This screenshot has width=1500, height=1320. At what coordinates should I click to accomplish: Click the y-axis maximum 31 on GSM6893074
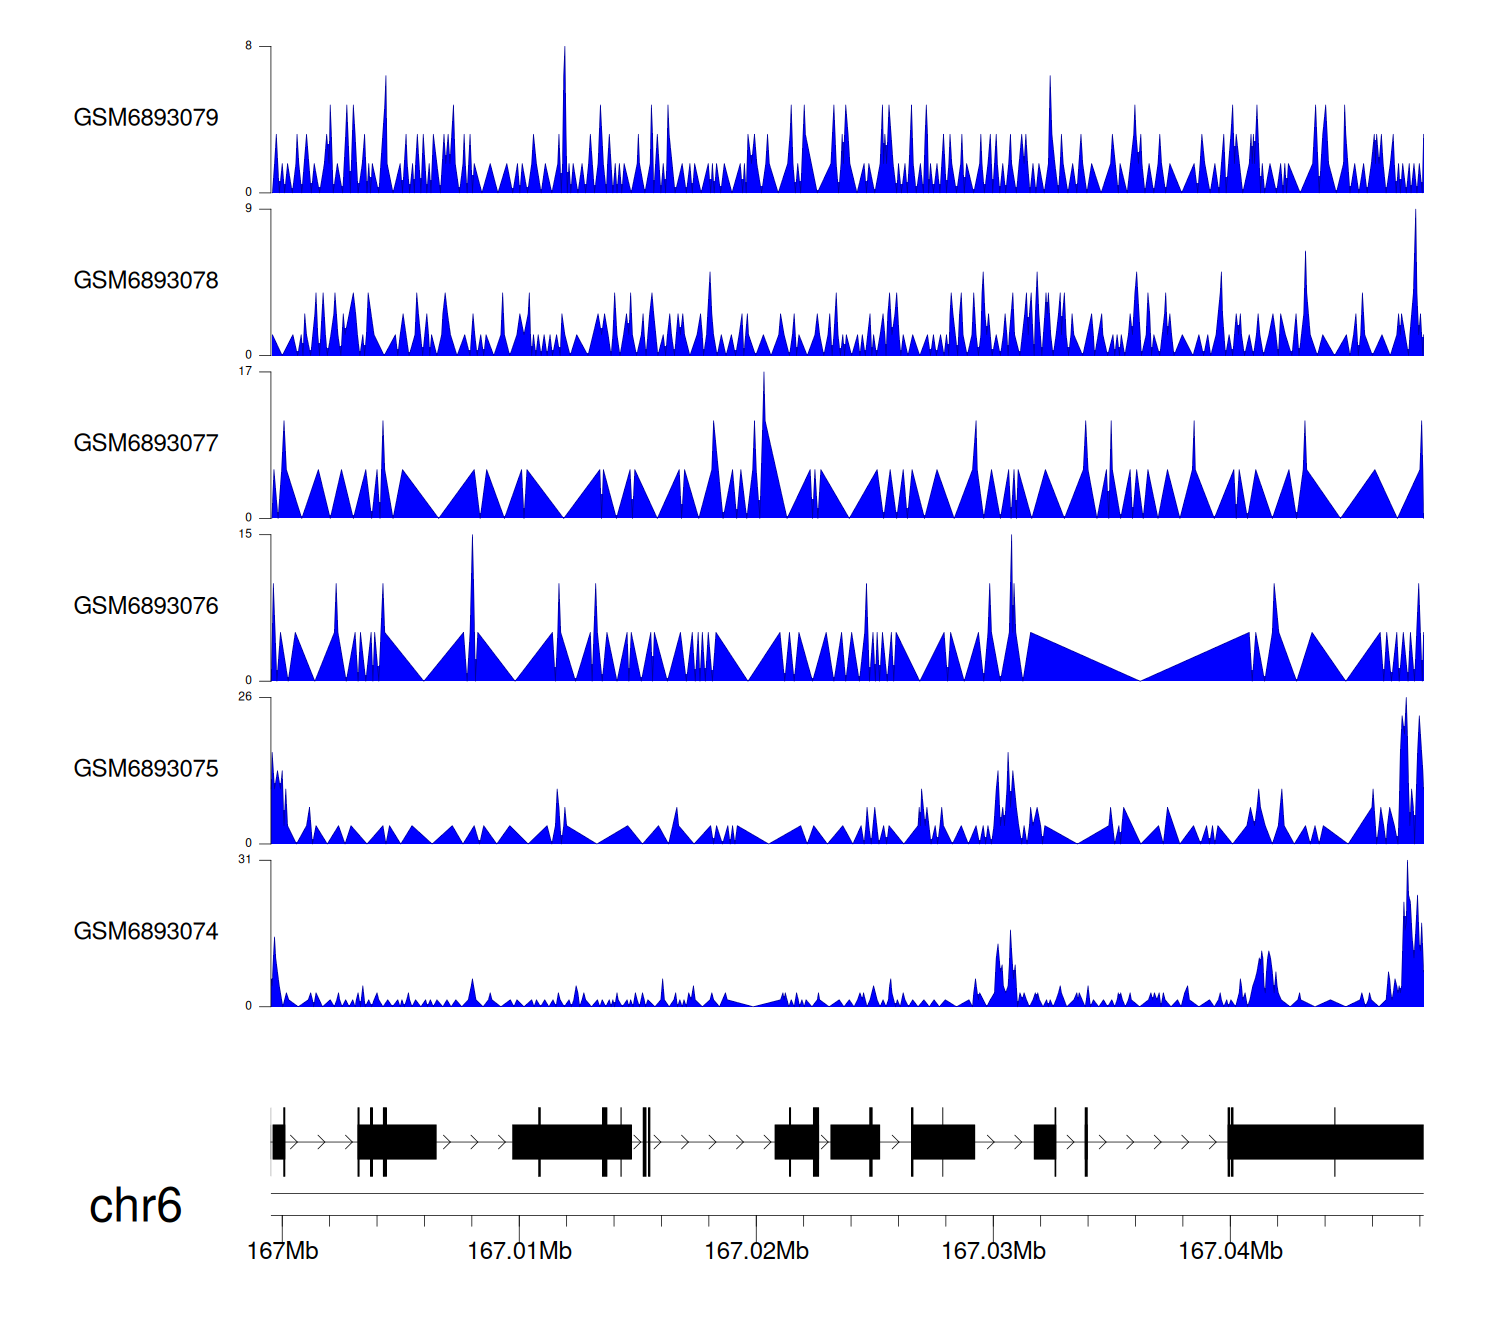pos(245,860)
